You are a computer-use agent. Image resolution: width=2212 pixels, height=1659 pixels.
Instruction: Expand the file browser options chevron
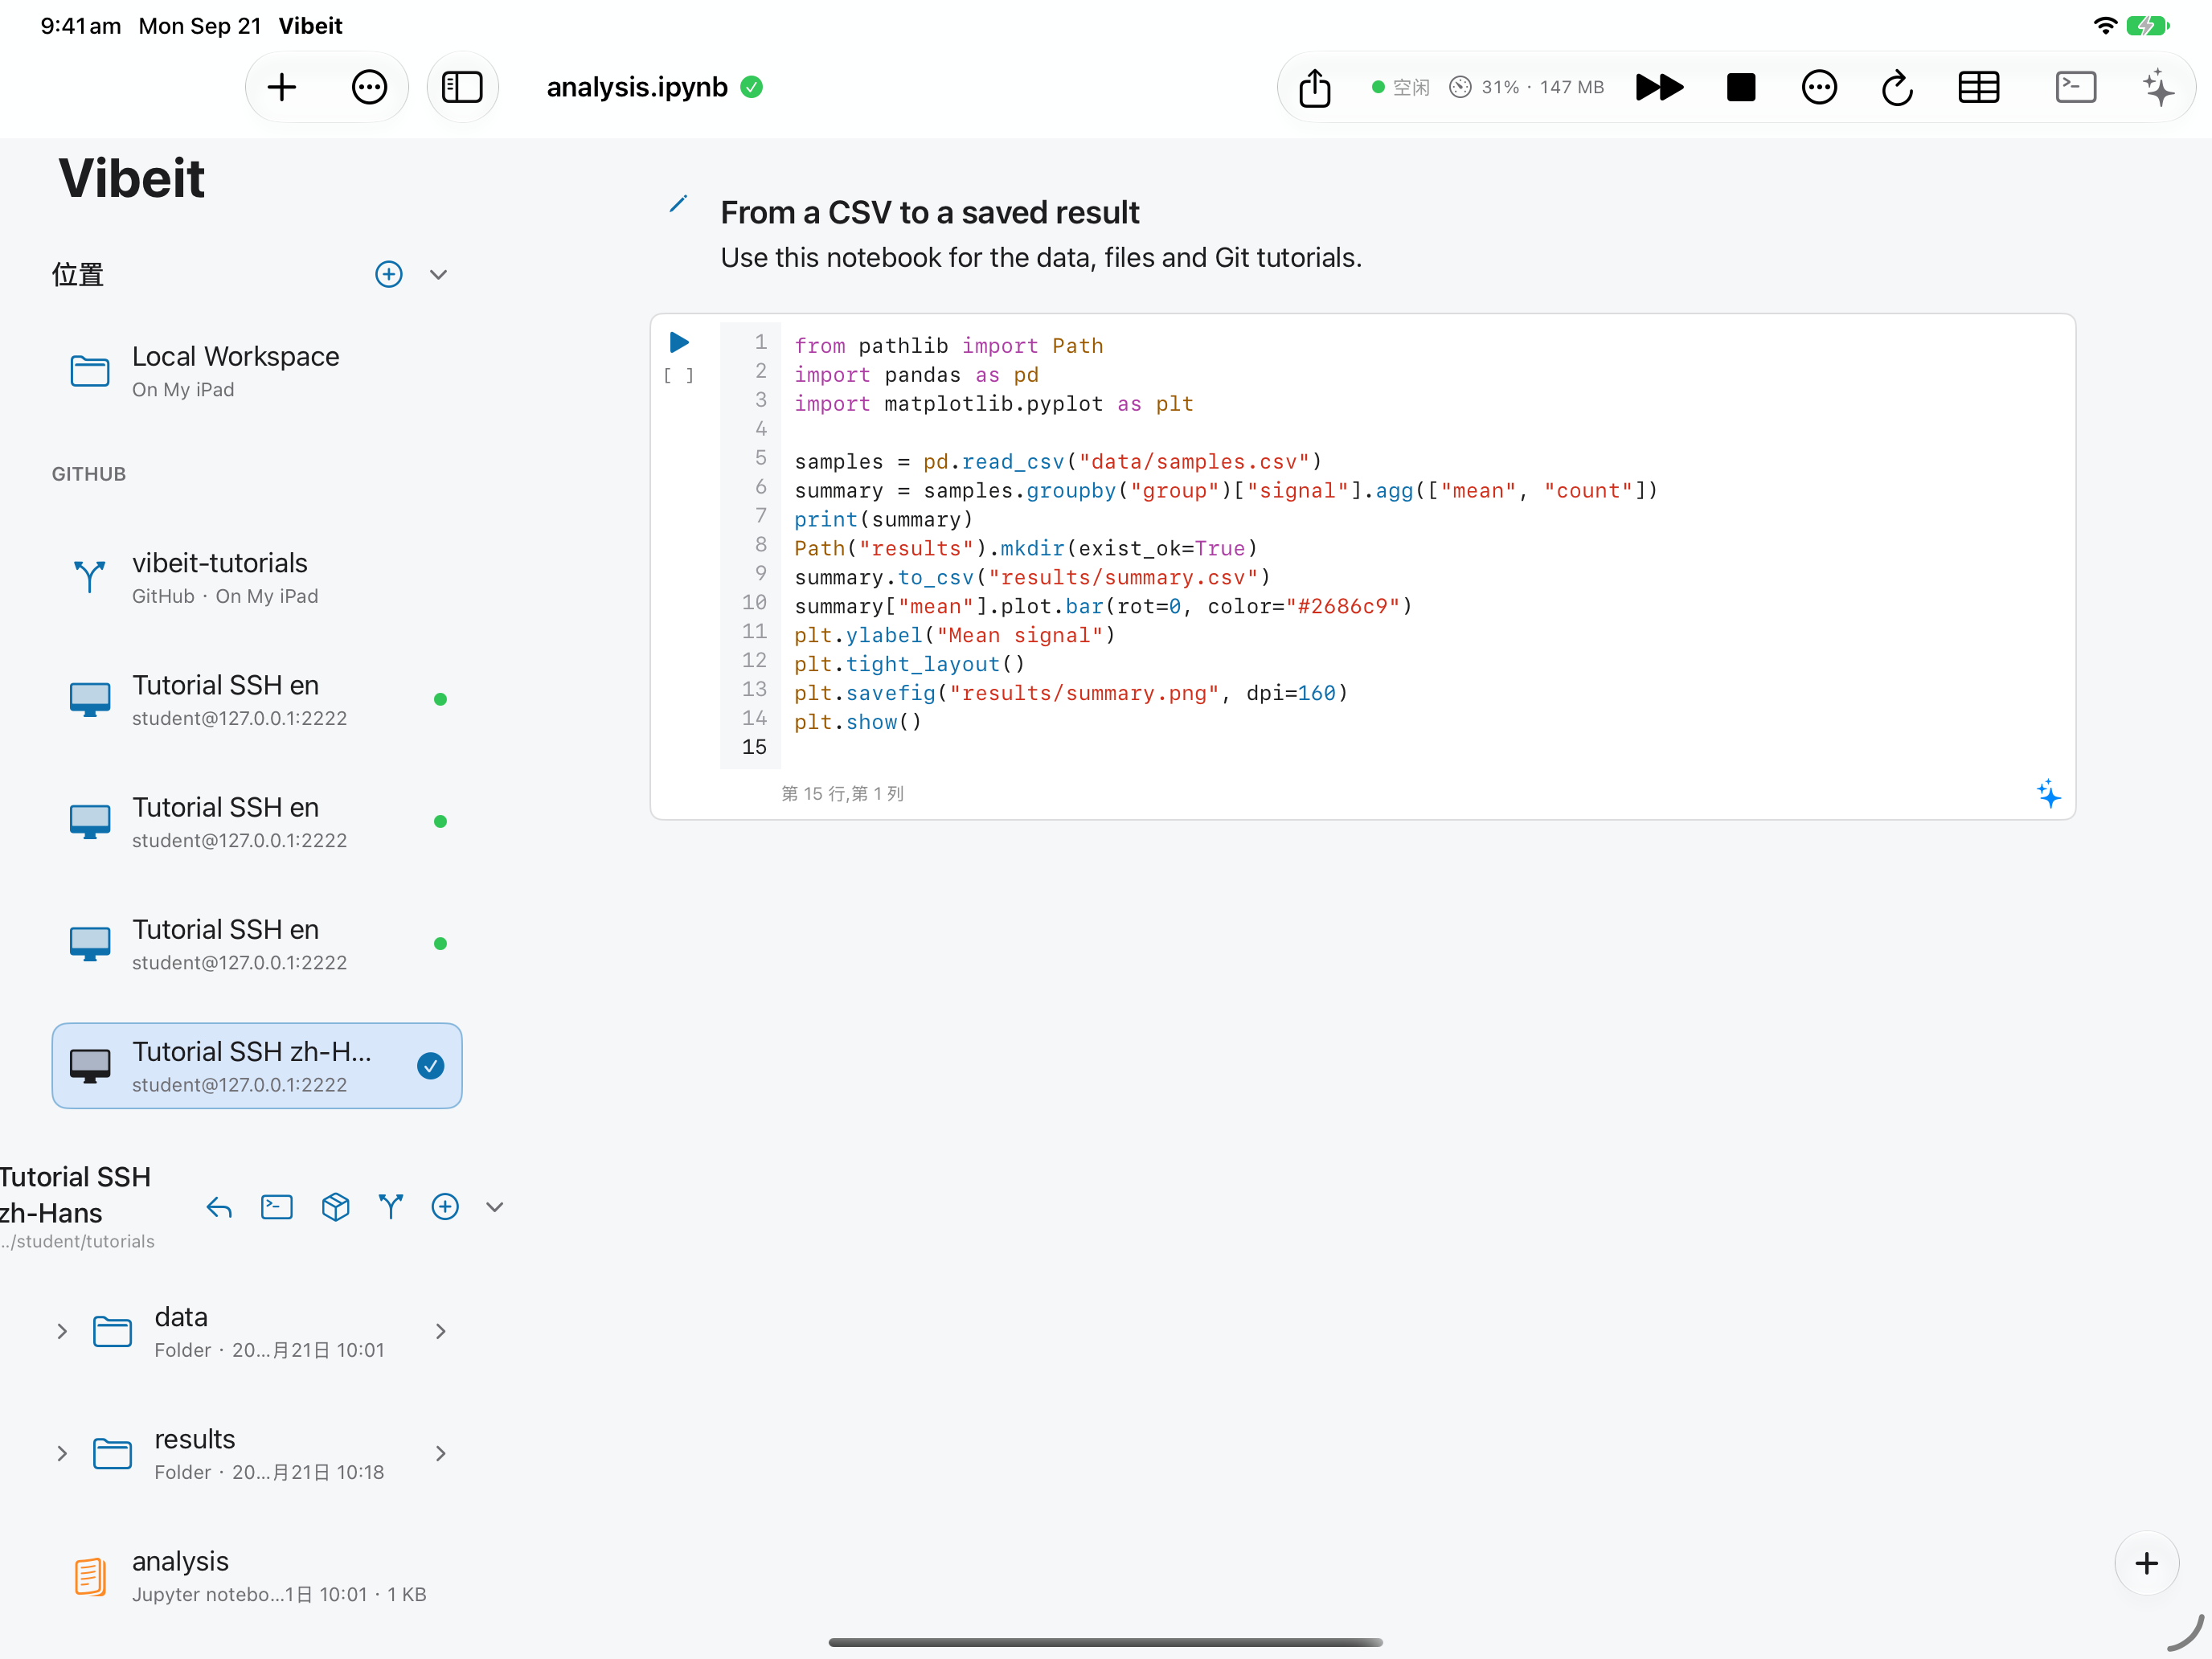point(494,1207)
